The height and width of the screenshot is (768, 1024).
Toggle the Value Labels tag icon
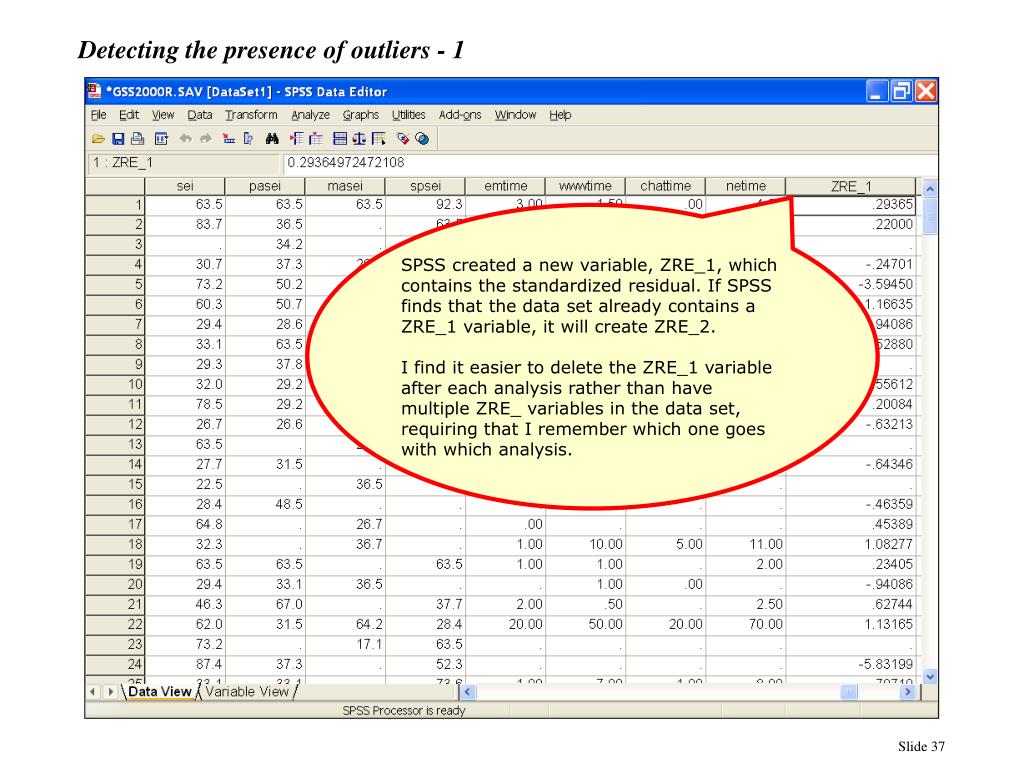403,138
